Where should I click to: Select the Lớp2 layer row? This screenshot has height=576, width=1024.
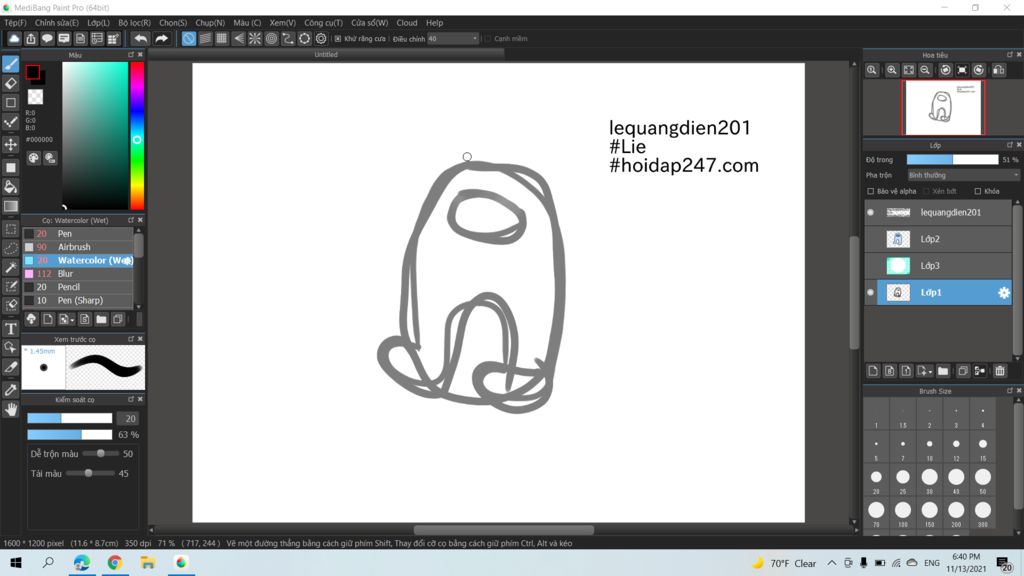[938, 239]
